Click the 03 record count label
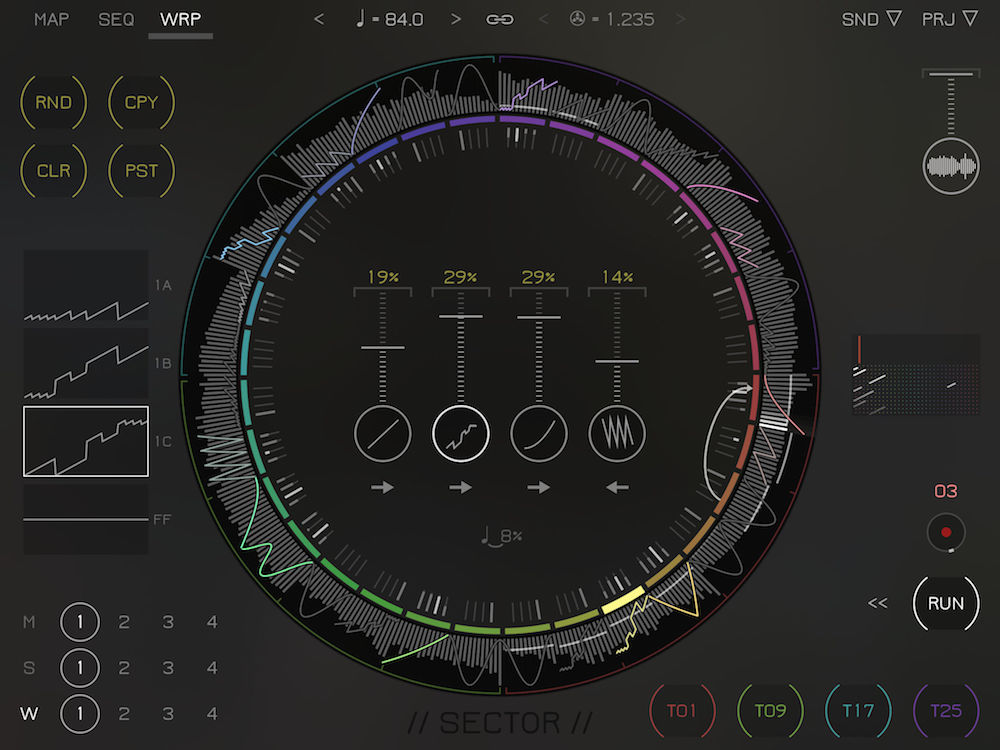 point(946,491)
